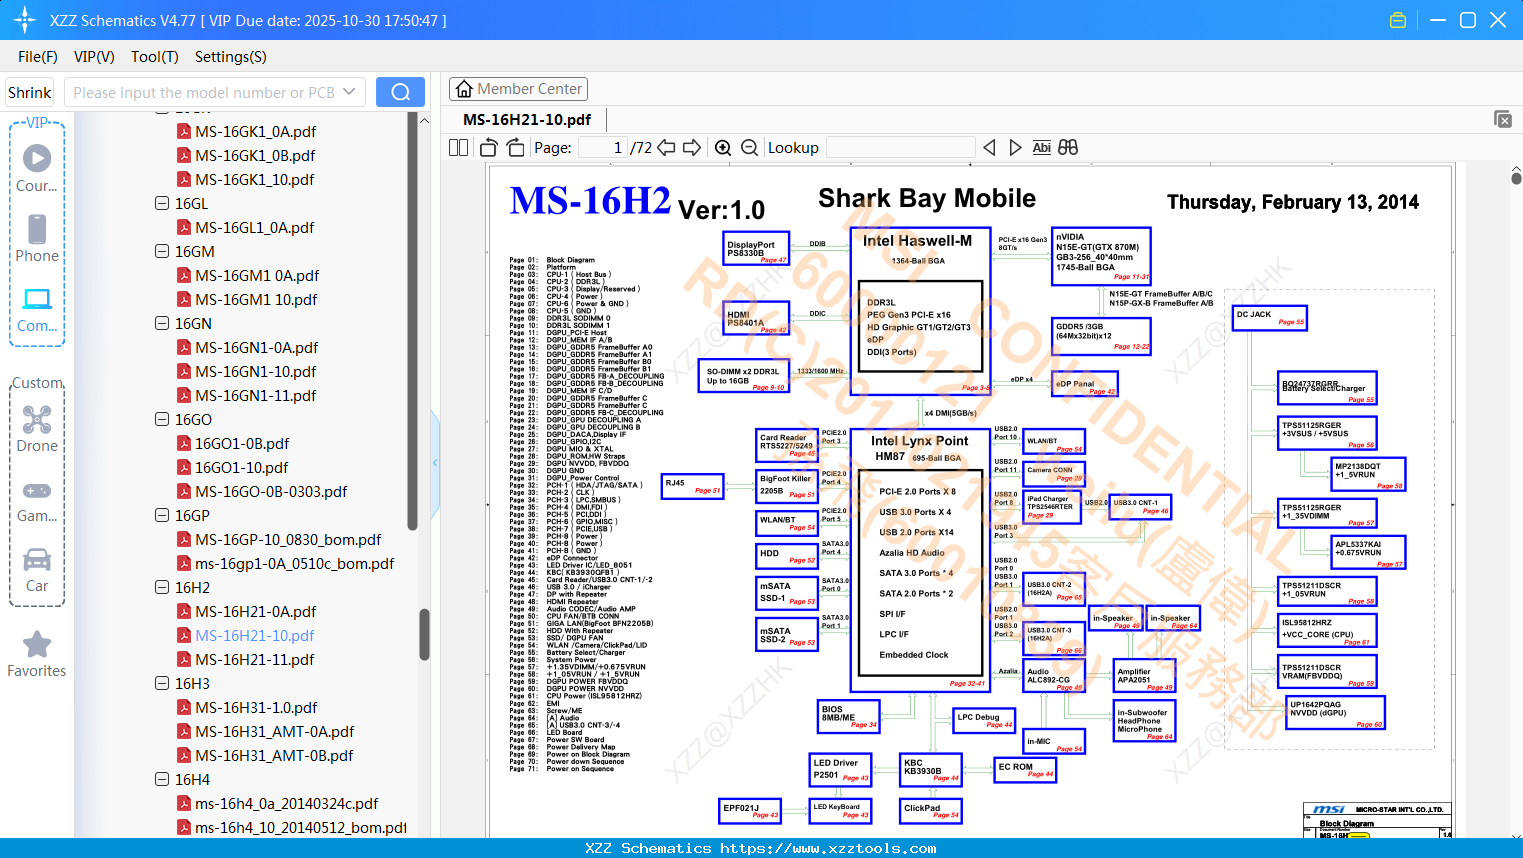Select the Computer category icon
The image size is (1523, 858).
pos(37,310)
